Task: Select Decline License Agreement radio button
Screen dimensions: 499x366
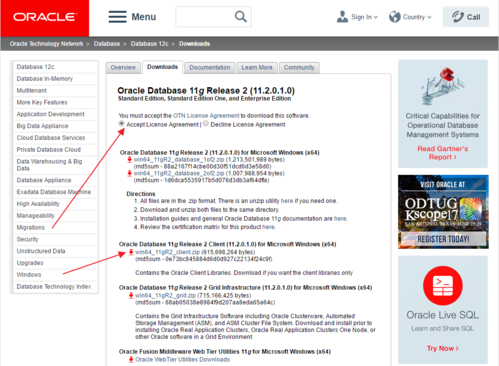Action: tap(206, 124)
